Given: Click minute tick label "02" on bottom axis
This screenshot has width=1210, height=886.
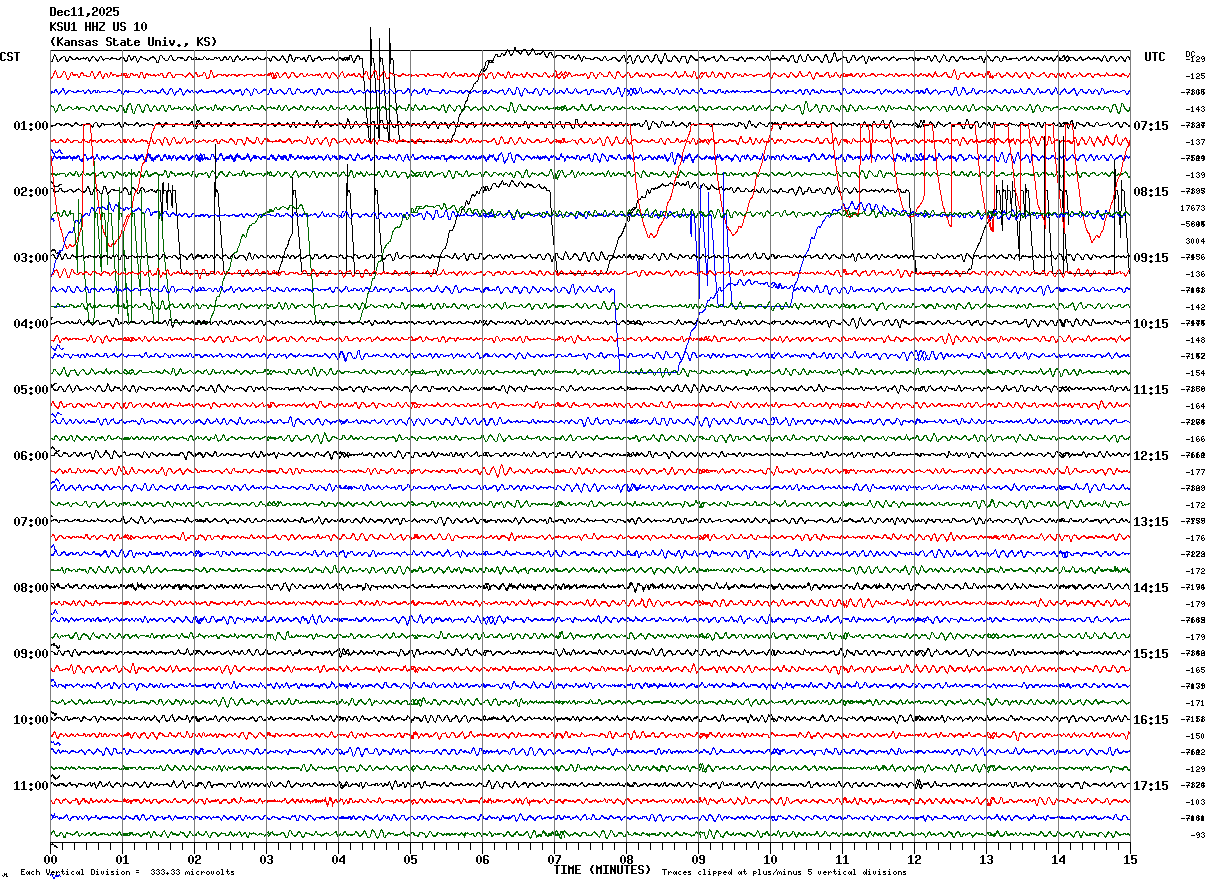Looking at the screenshot, I should click(194, 859).
